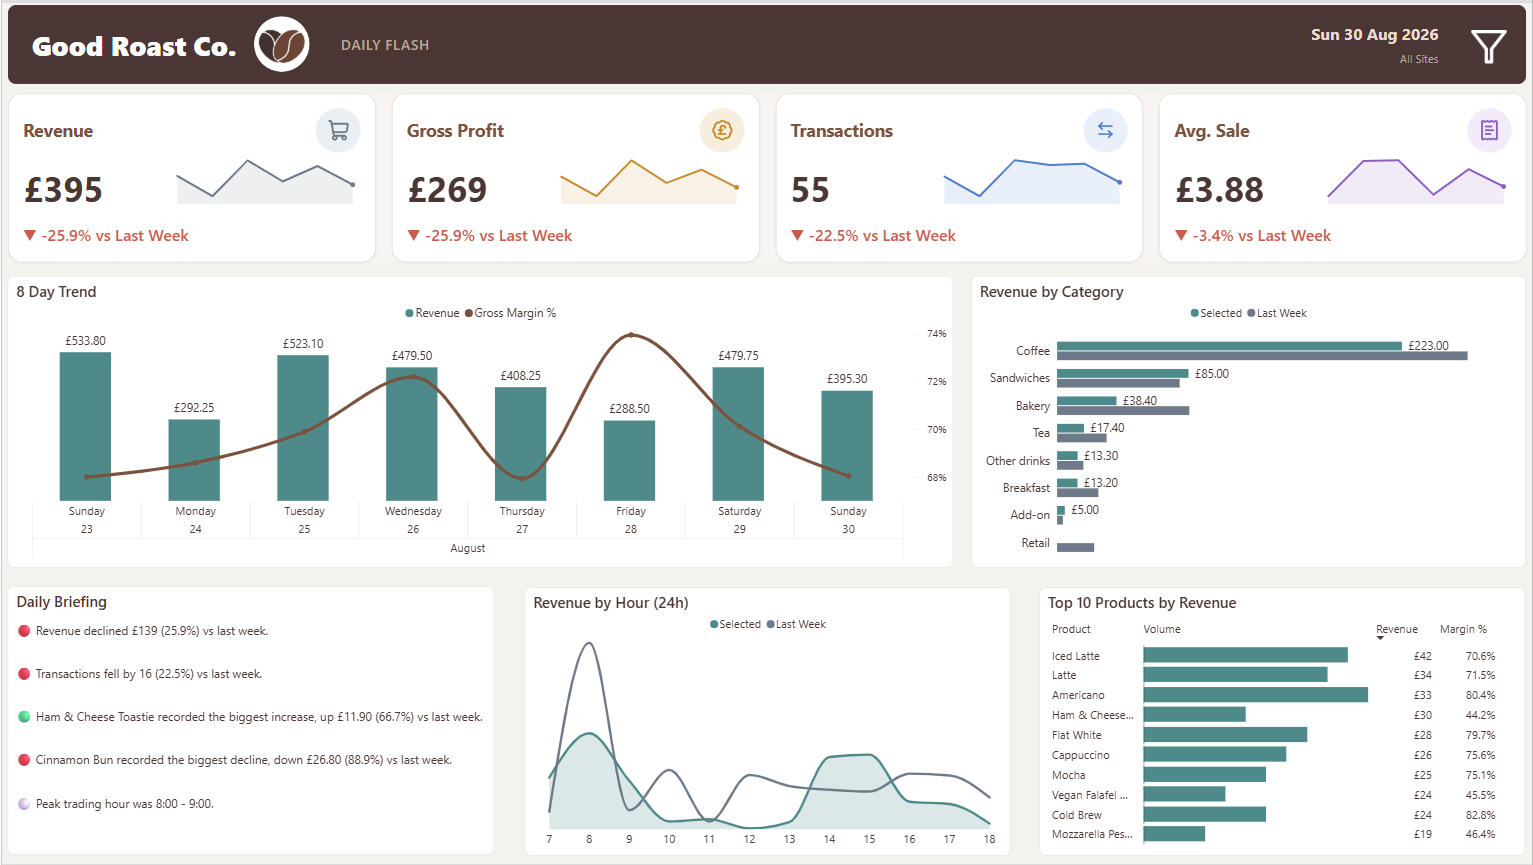Select the Gross Margin % legend item
The image size is (1533, 865).
click(510, 313)
